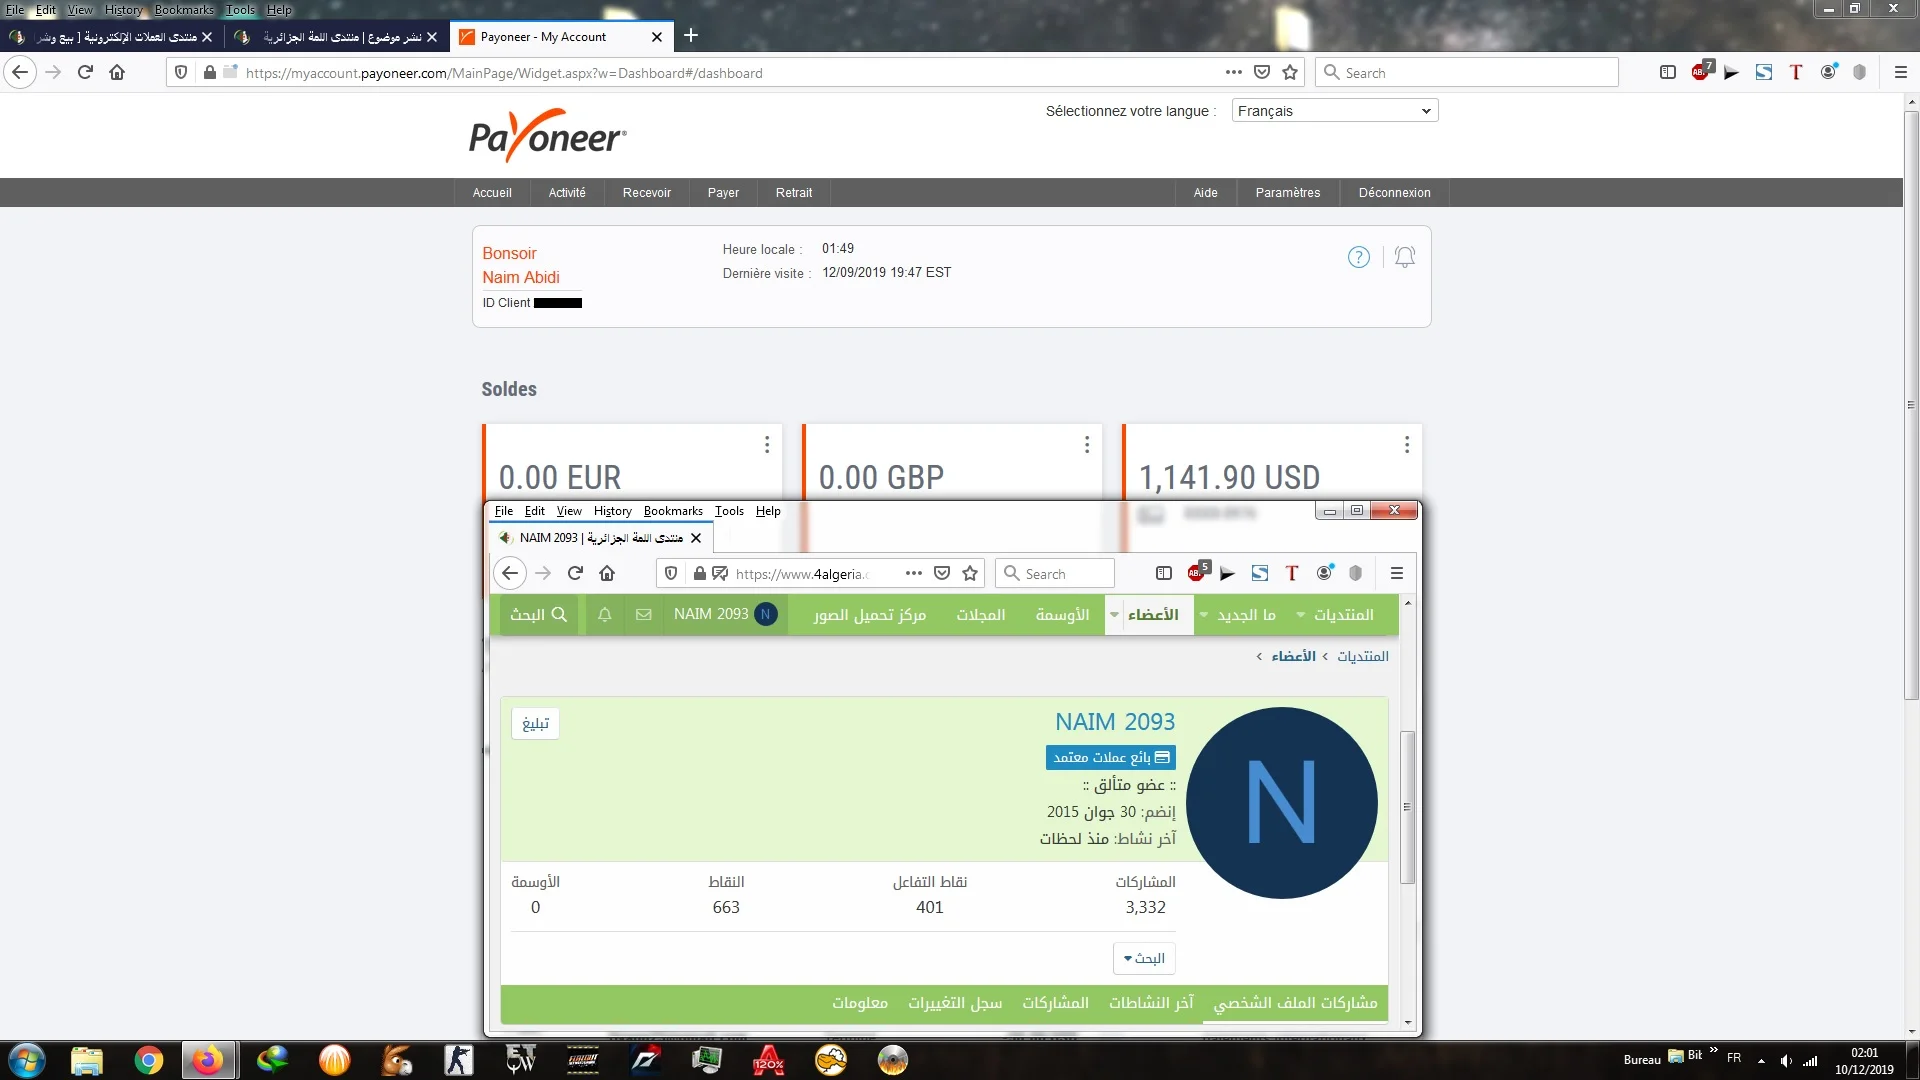The width and height of the screenshot is (1920, 1080).
Task: Open the forum inbox envelope icon
Action: 643,614
